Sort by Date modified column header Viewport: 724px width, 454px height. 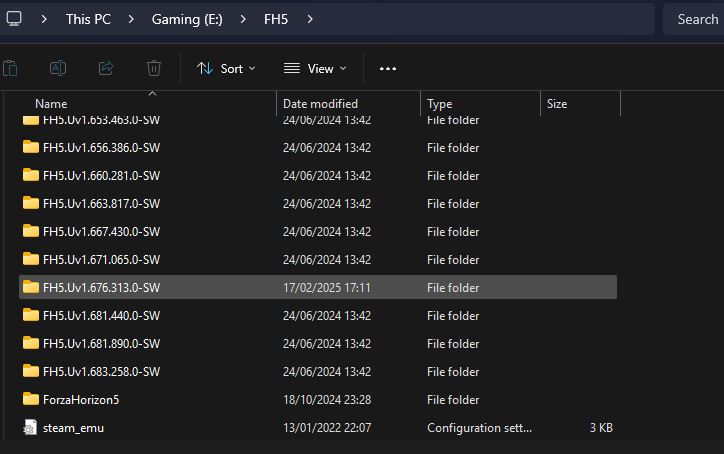click(320, 104)
